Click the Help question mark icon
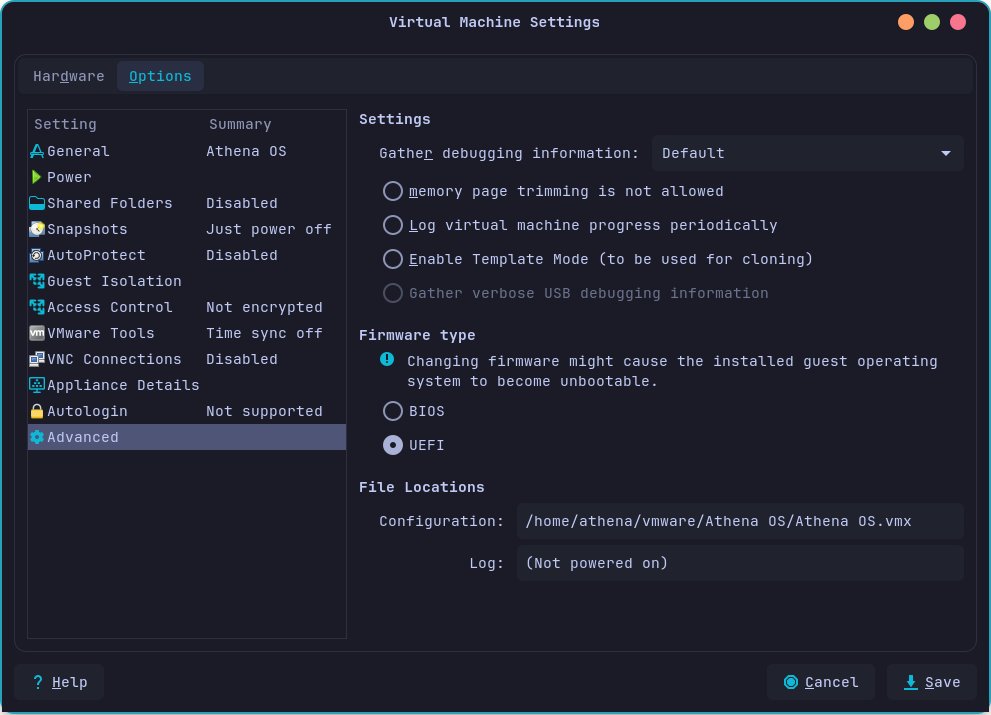Viewport: 991px width, 715px height. (x=37, y=682)
